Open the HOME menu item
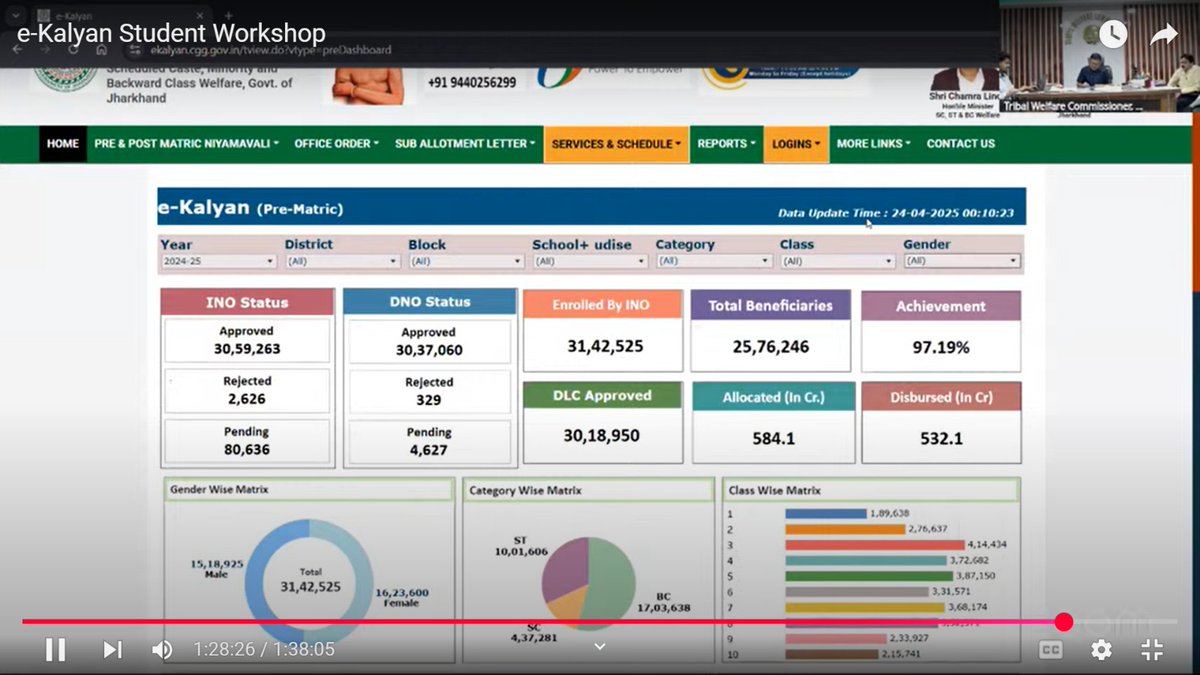Image resolution: width=1200 pixels, height=675 pixels. (62, 144)
